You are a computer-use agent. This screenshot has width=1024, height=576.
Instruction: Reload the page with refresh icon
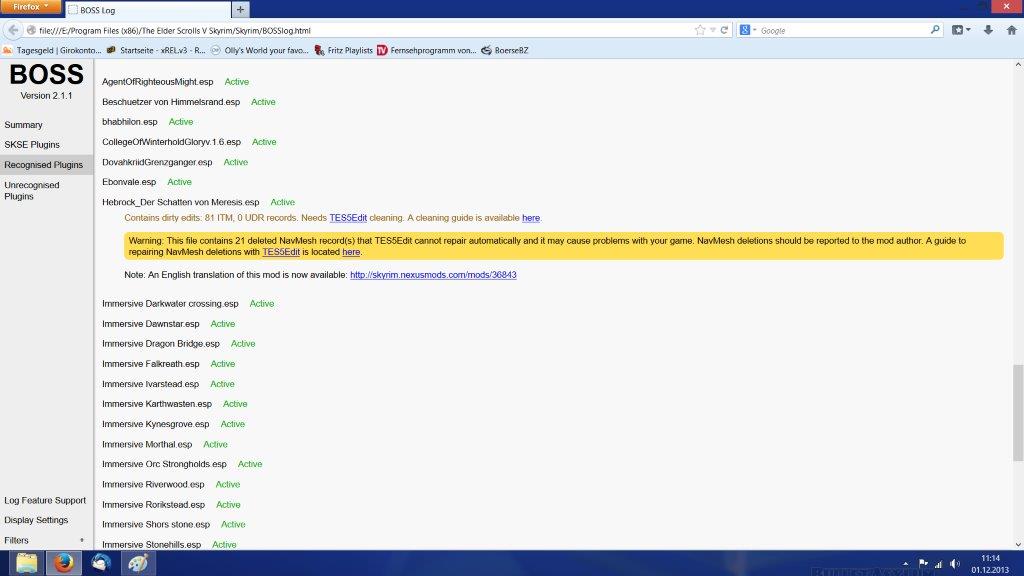tap(724, 30)
